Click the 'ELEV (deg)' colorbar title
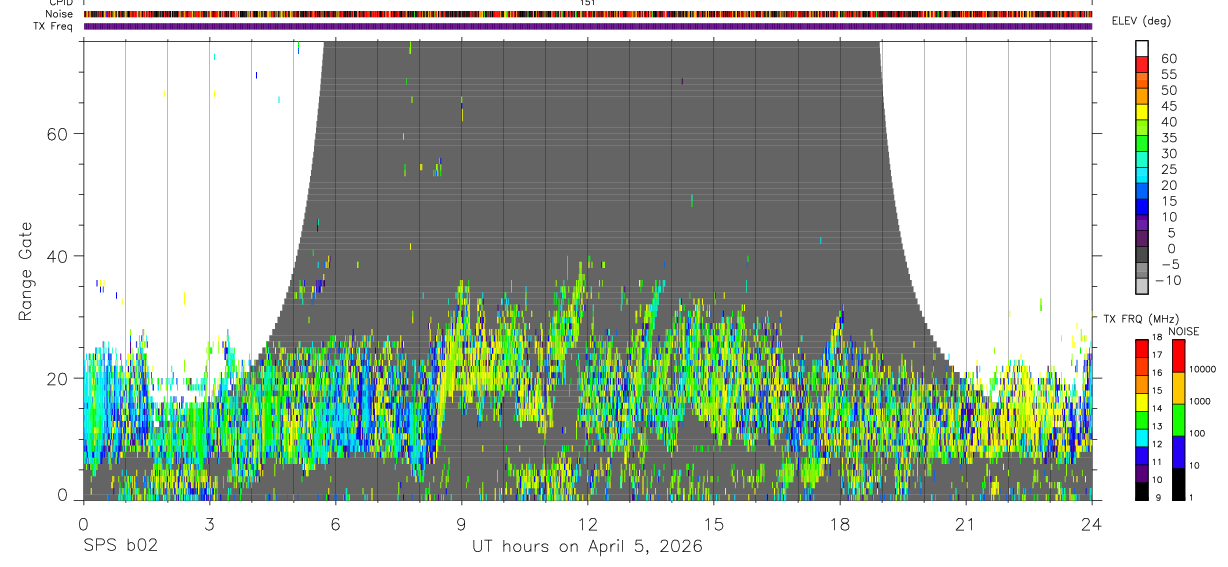 1141,21
